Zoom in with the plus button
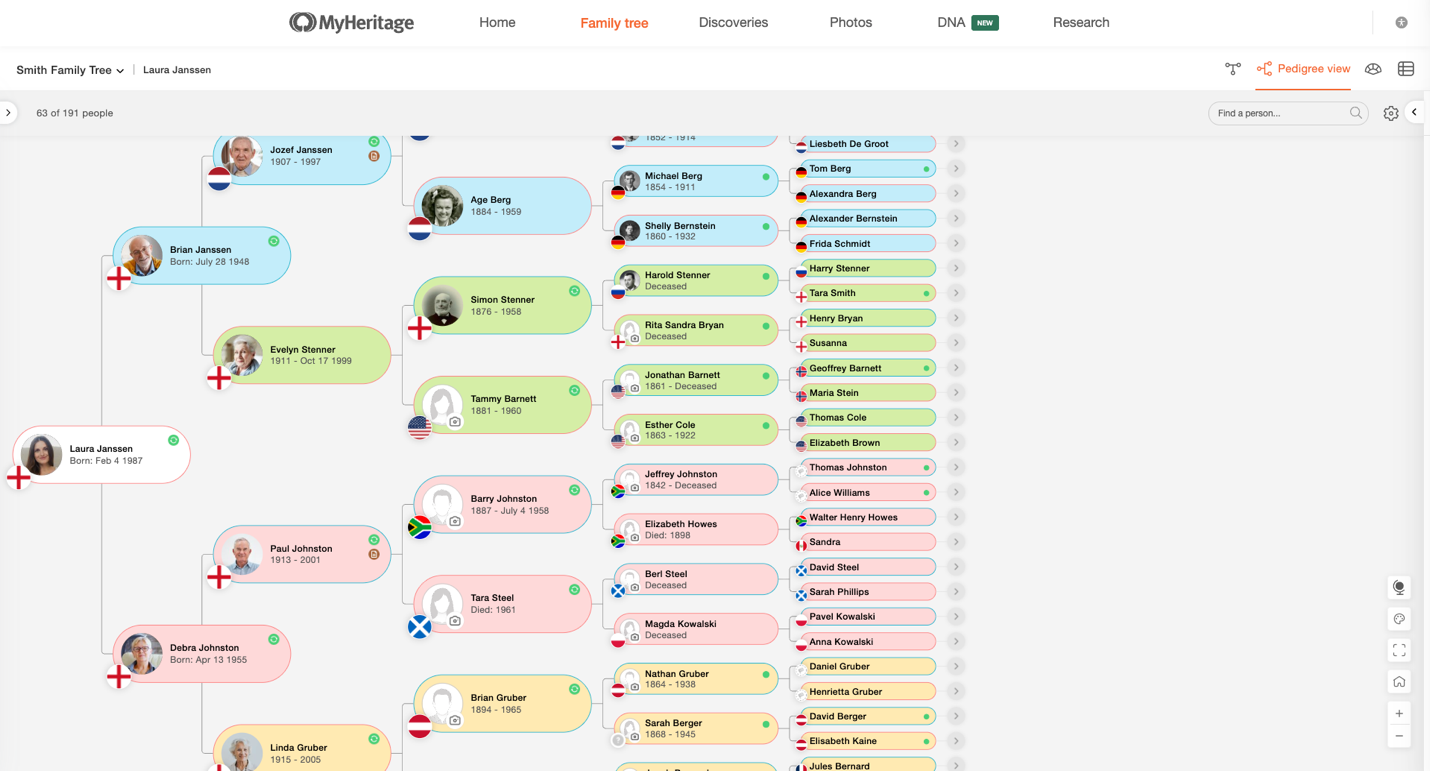The image size is (1430, 771). point(1399,713)
